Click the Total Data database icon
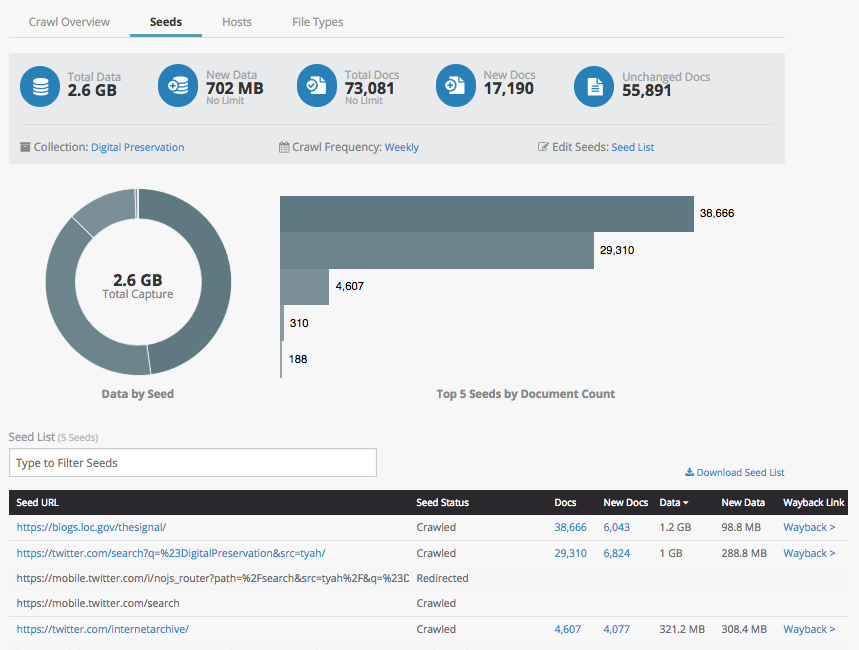This screenshot has width=859, height=650. pos(40,87)
